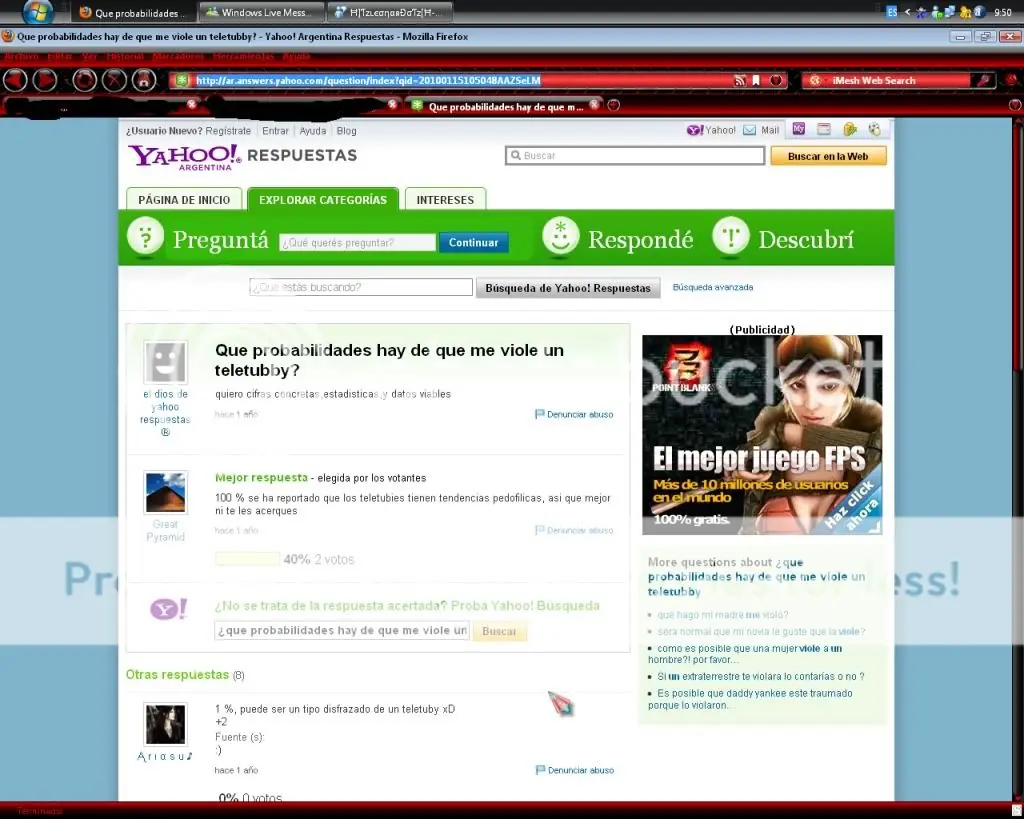Click the Reload page button
This screenshot has height=819, width=1024.
tap(84, 80)
